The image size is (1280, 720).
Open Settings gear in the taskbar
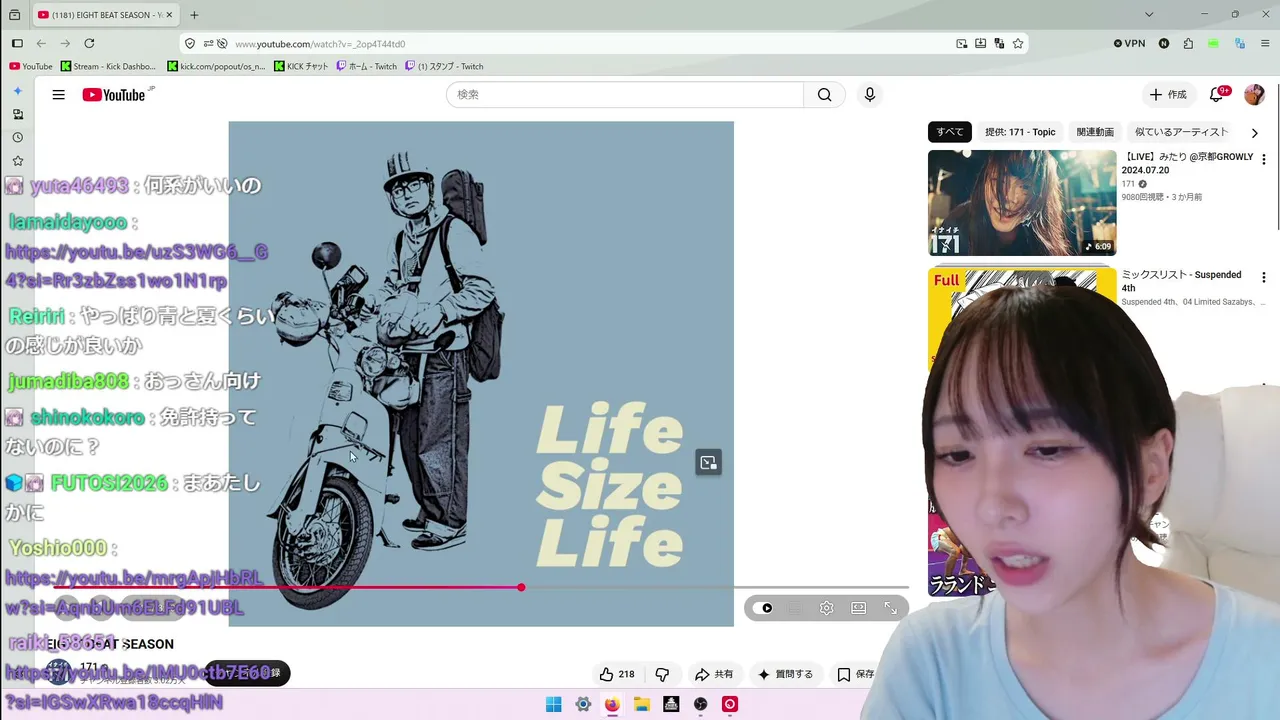[x=583, y=704]
